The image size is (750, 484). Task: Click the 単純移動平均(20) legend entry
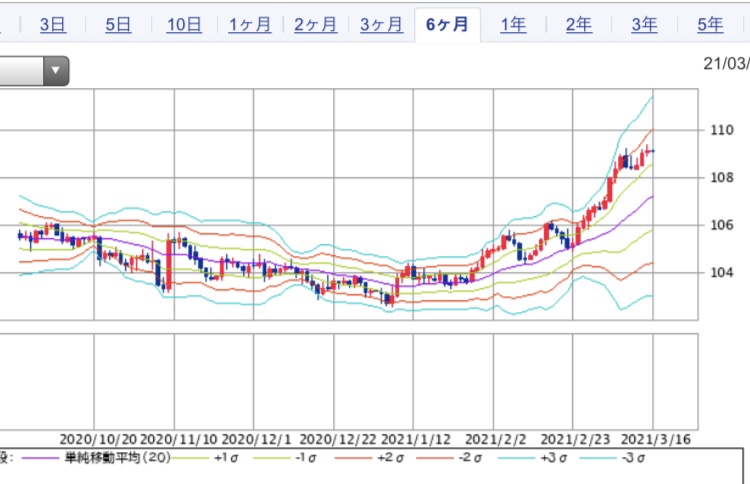click(118, 458)
